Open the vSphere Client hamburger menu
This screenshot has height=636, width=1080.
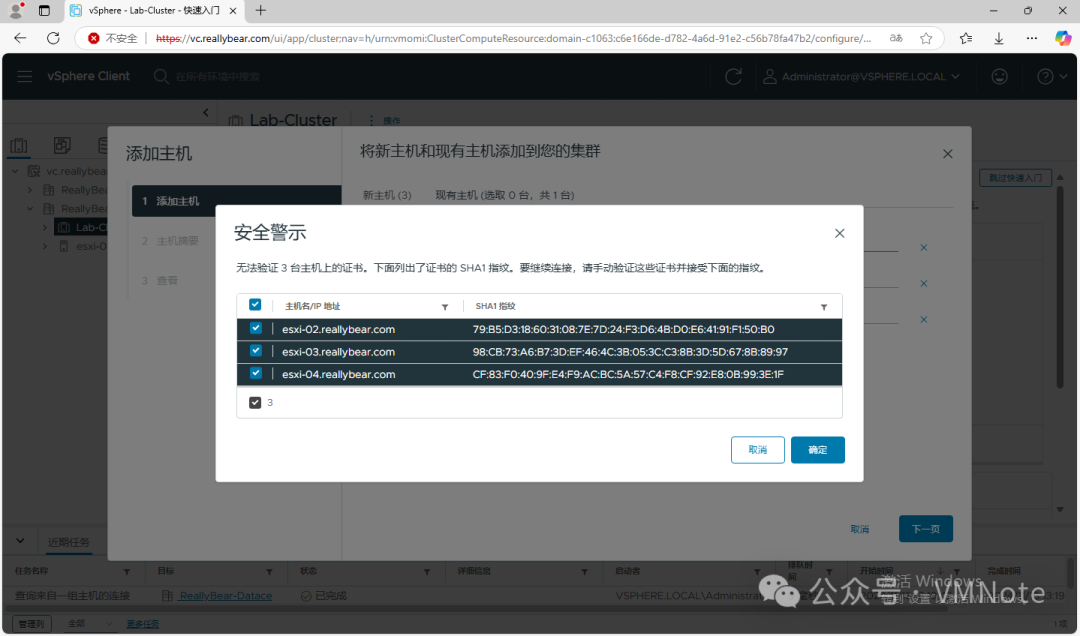pyautogui.click(x=25, y=76)
